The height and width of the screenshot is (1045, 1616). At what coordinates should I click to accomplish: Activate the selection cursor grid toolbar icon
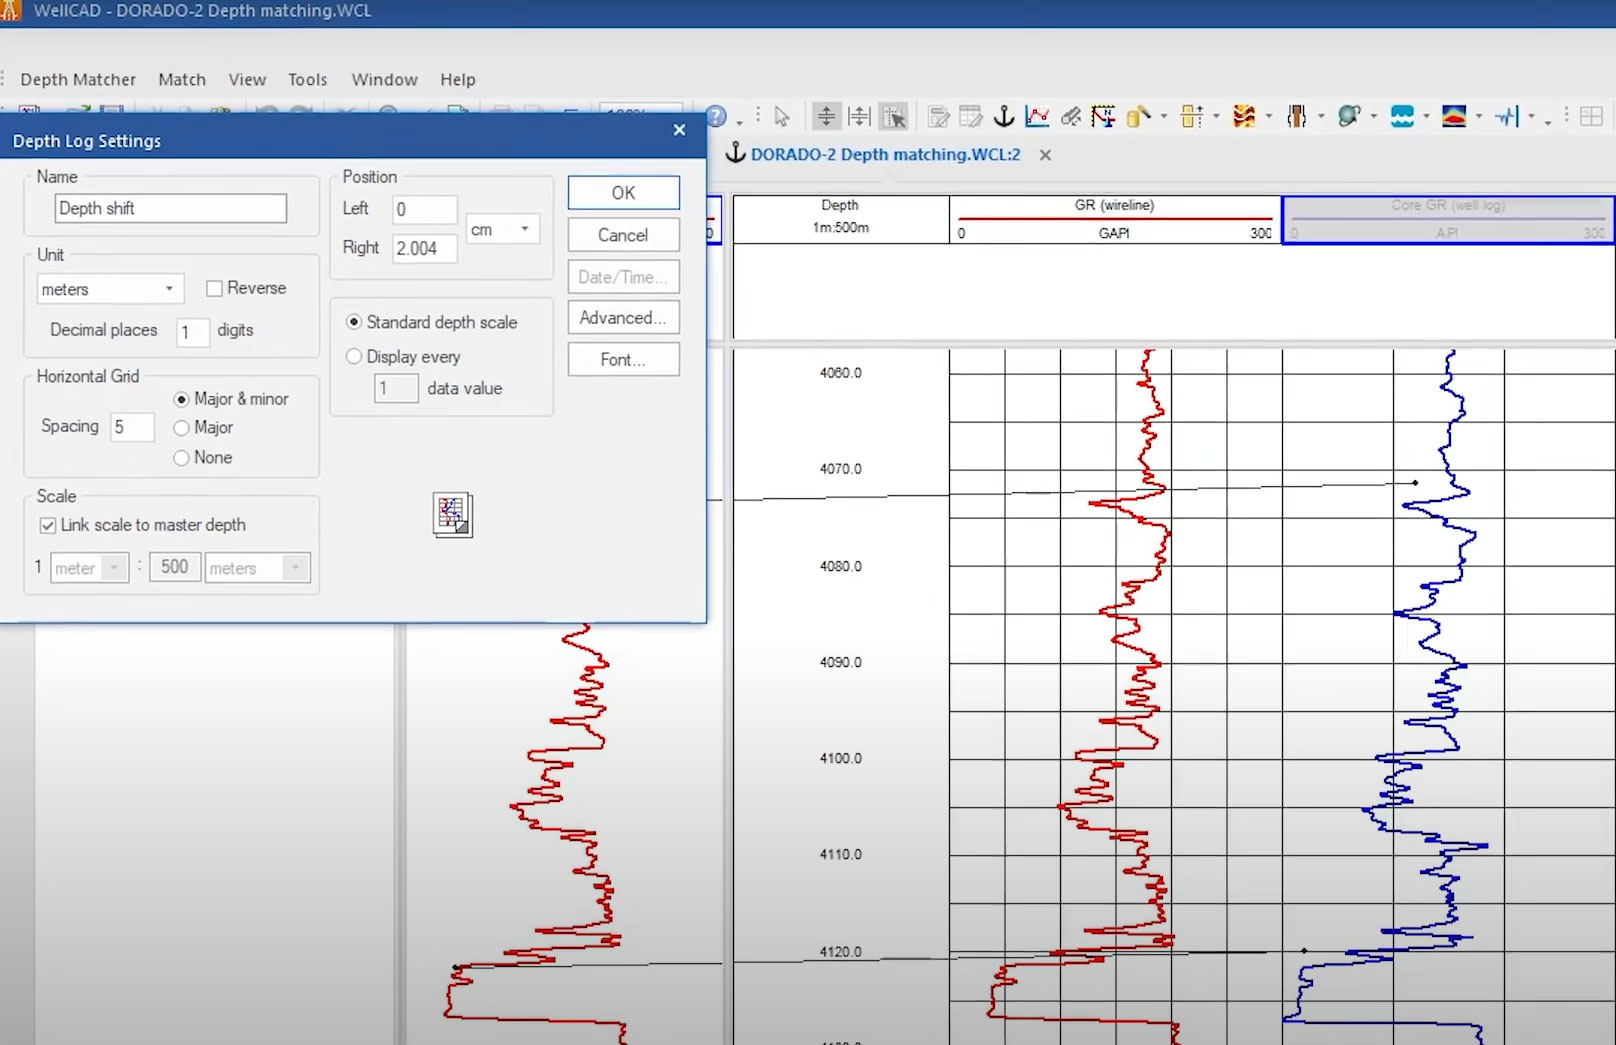(894, 117)
